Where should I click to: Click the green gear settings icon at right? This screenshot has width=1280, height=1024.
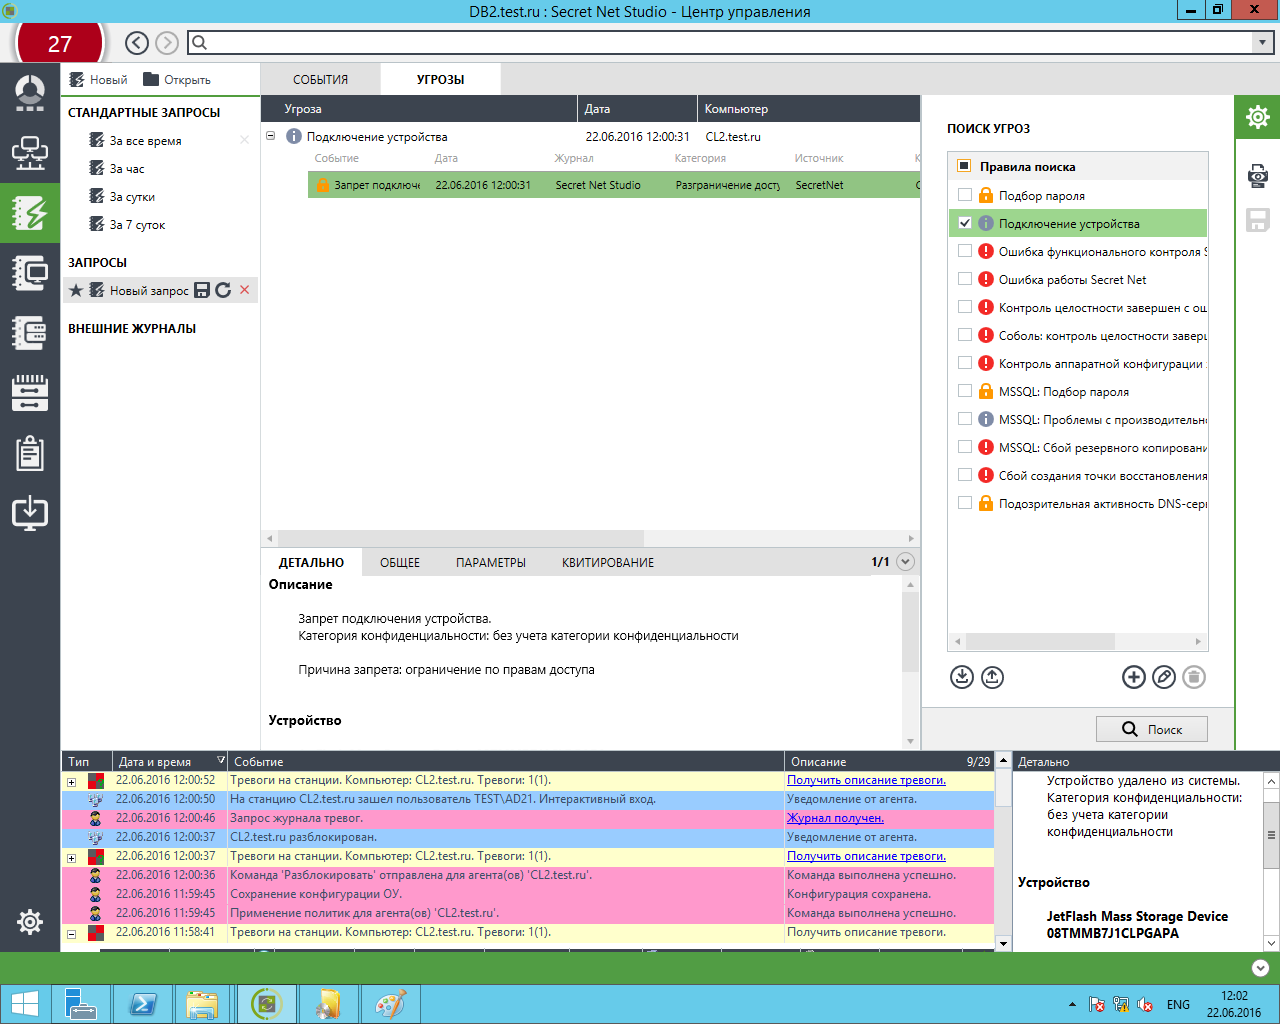click(x=1258, y=117)
